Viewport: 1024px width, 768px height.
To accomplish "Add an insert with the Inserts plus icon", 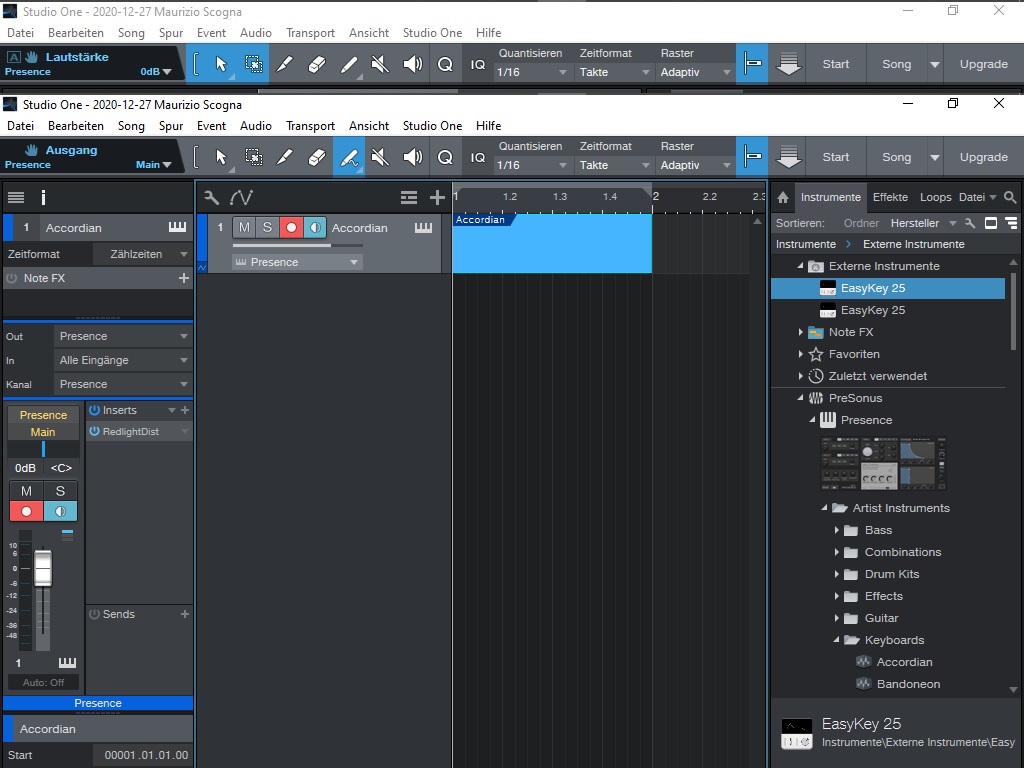I will 185,410.
